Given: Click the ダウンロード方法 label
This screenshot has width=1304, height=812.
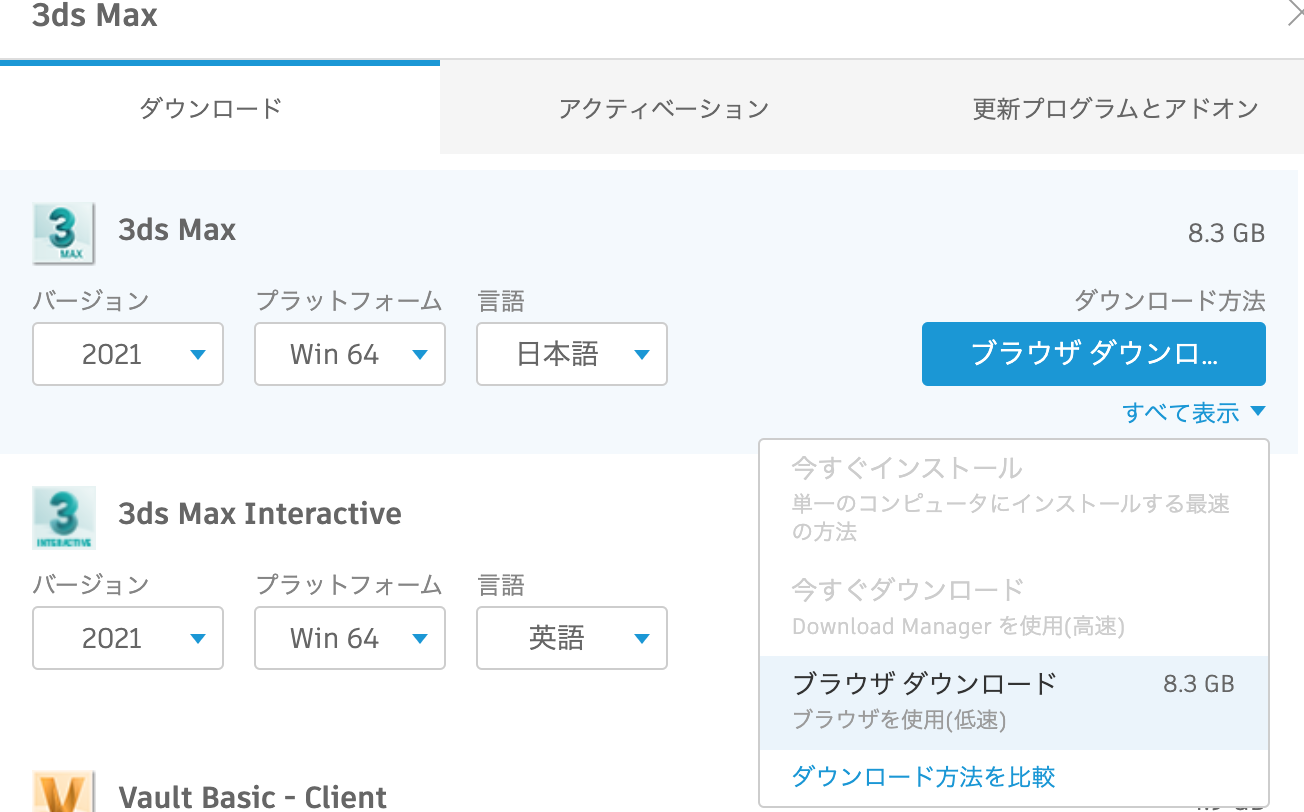Looking at the screenshot, I should pyautogui.click(x=1170, y=300).
